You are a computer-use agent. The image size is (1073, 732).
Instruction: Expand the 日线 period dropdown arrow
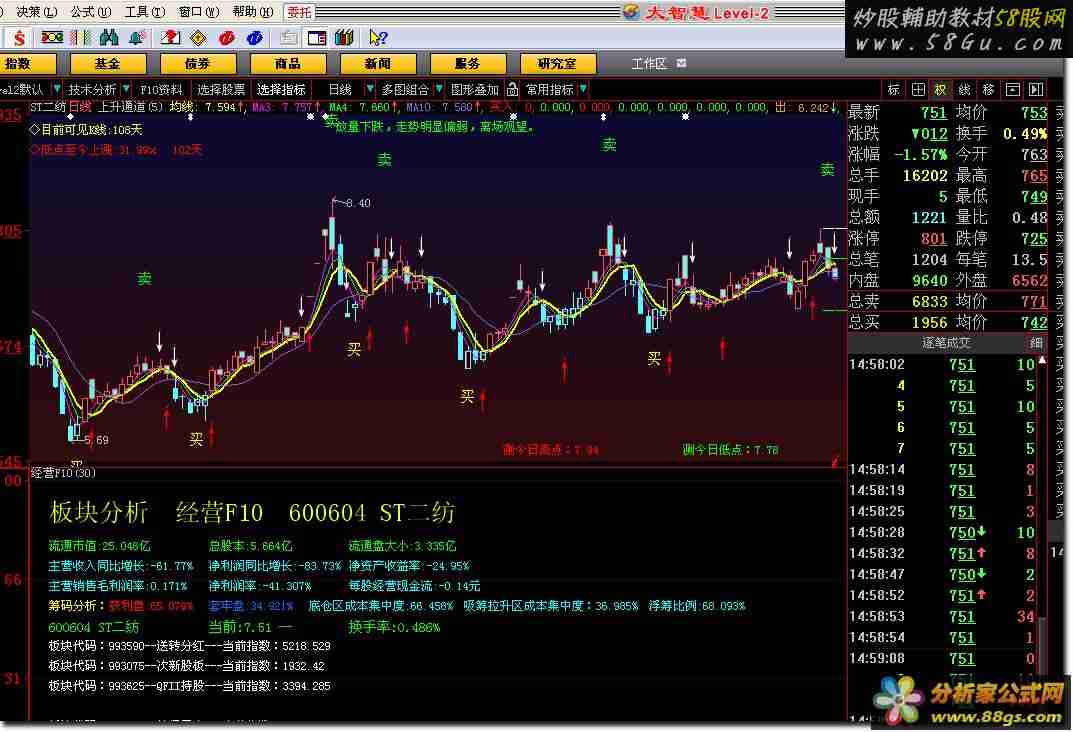tap(370, 89)
